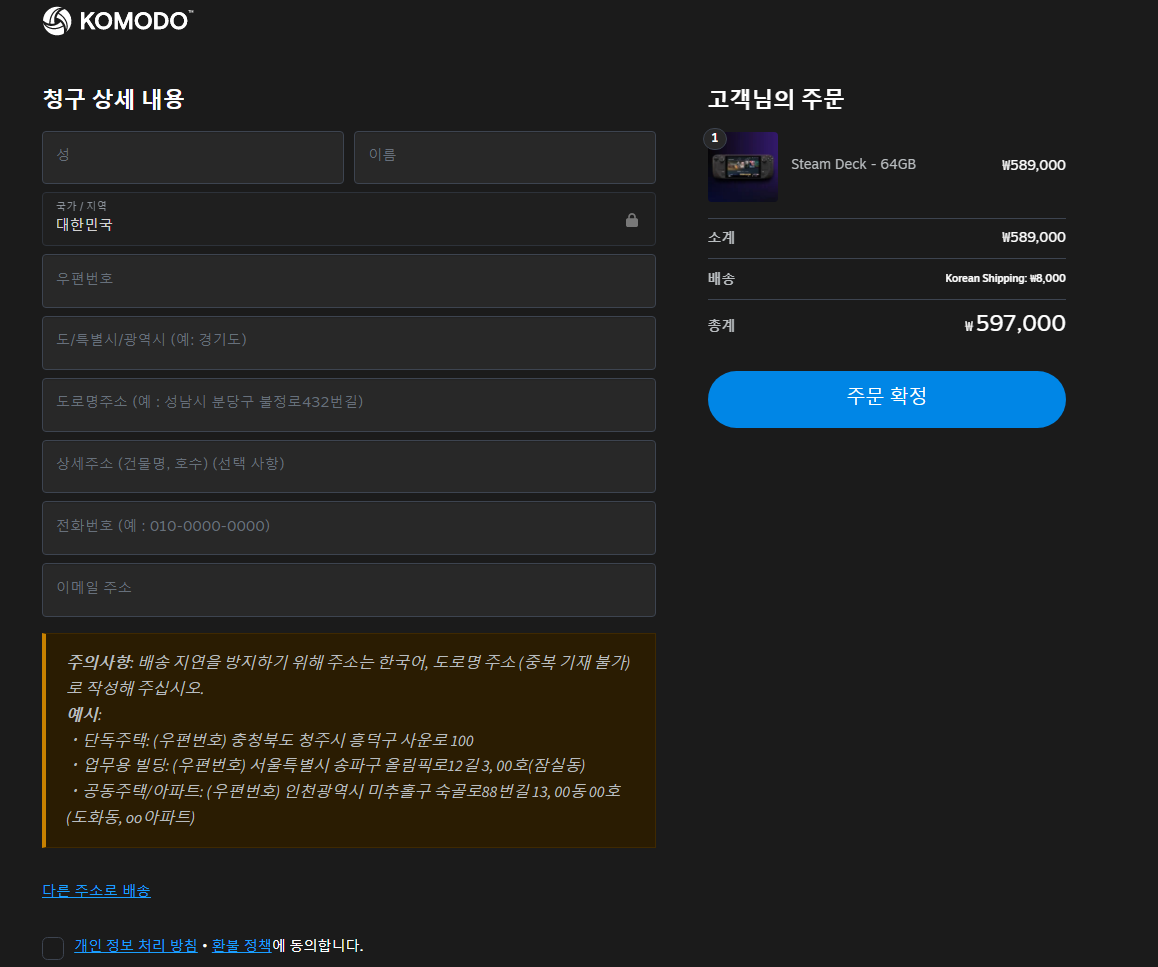Click the 이름 first name field
This screenshot has height=967, width=1158.
tap(504, 157)
